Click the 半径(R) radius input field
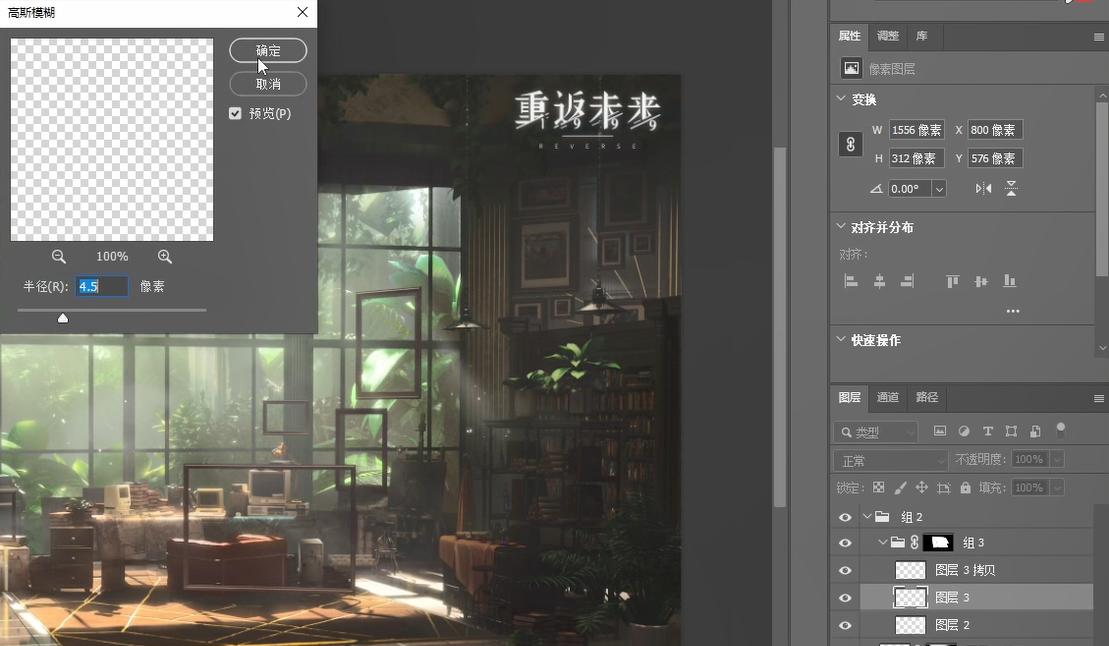 [102, 286]
